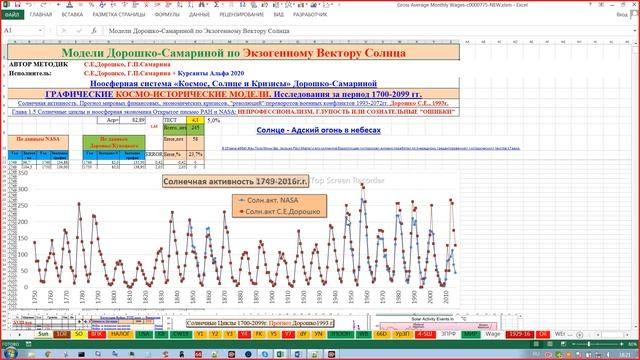Click the Excel icon on the taskbar

pyautogui.click(x=280, y=353)
